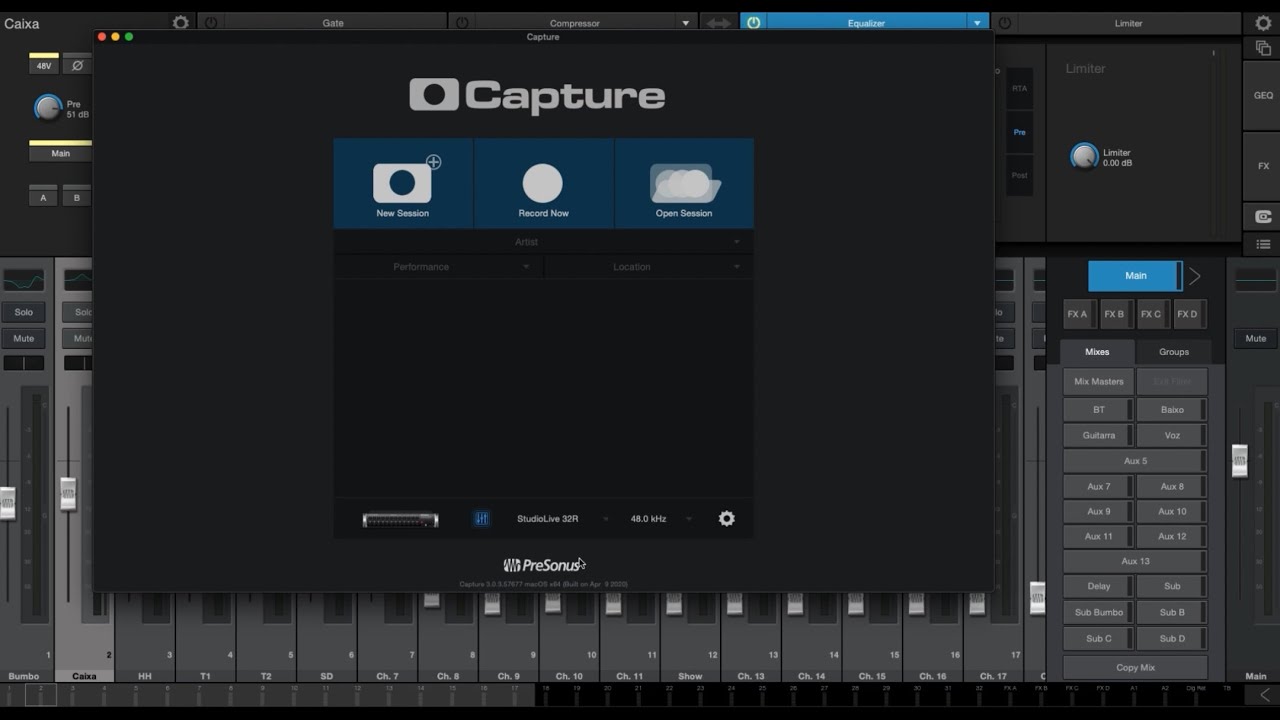Image resolution: width=1280 pixels, height=720 pixels.
Task: Select the Sub Bumbo mix
Action: click(x=1098, y=612)
